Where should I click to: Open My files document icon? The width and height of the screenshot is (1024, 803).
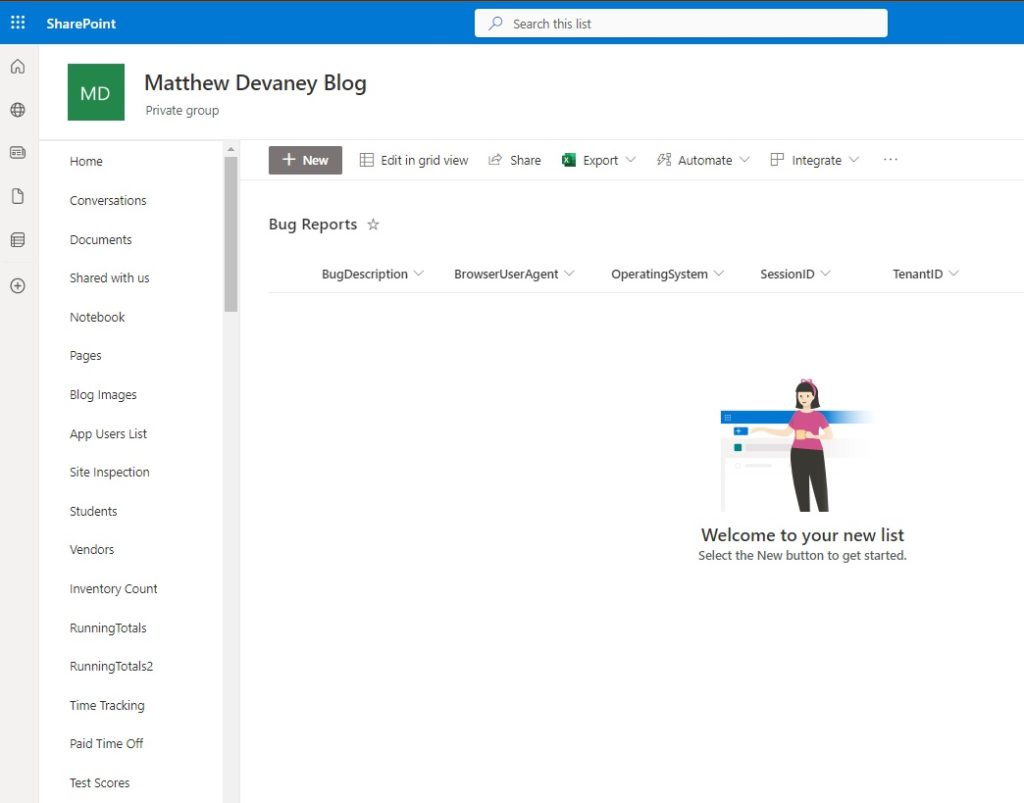point(18,196)
